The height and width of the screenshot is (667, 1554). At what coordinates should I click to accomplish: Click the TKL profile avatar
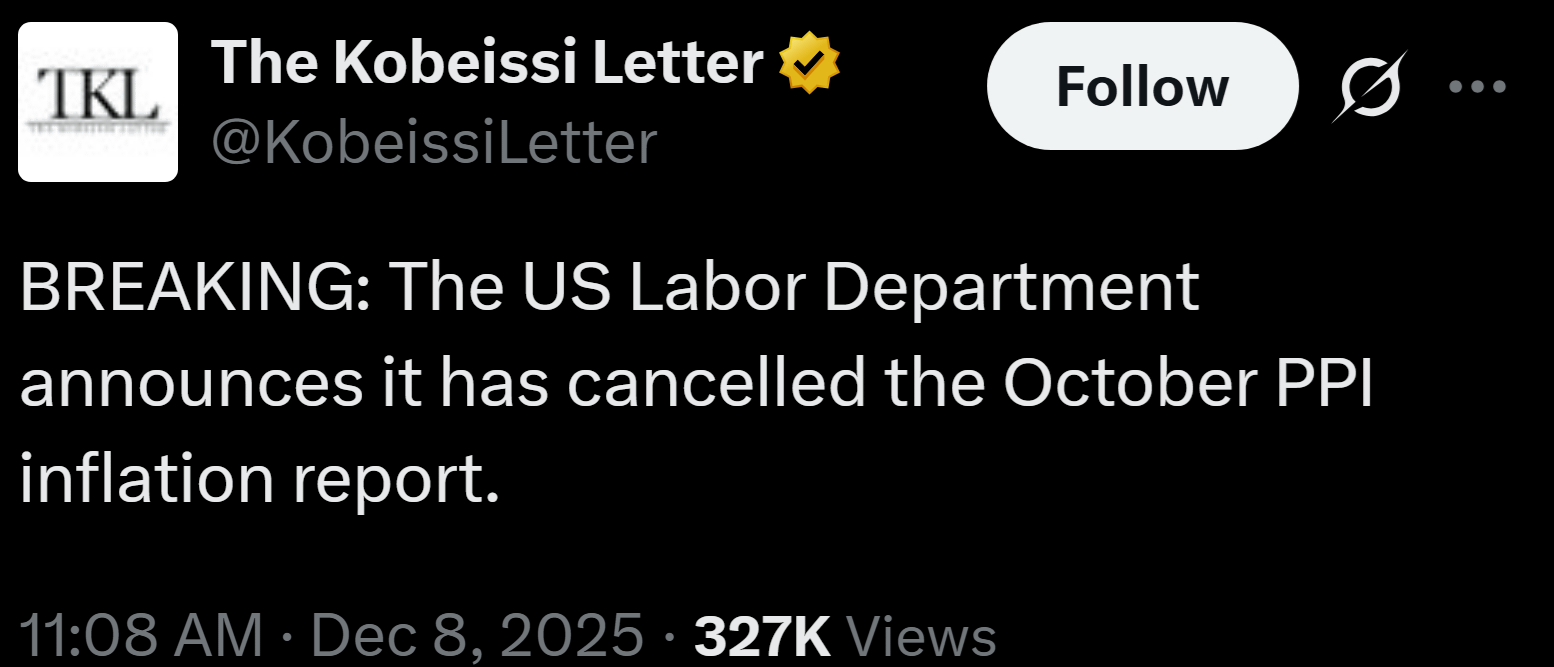pos(98,102)
